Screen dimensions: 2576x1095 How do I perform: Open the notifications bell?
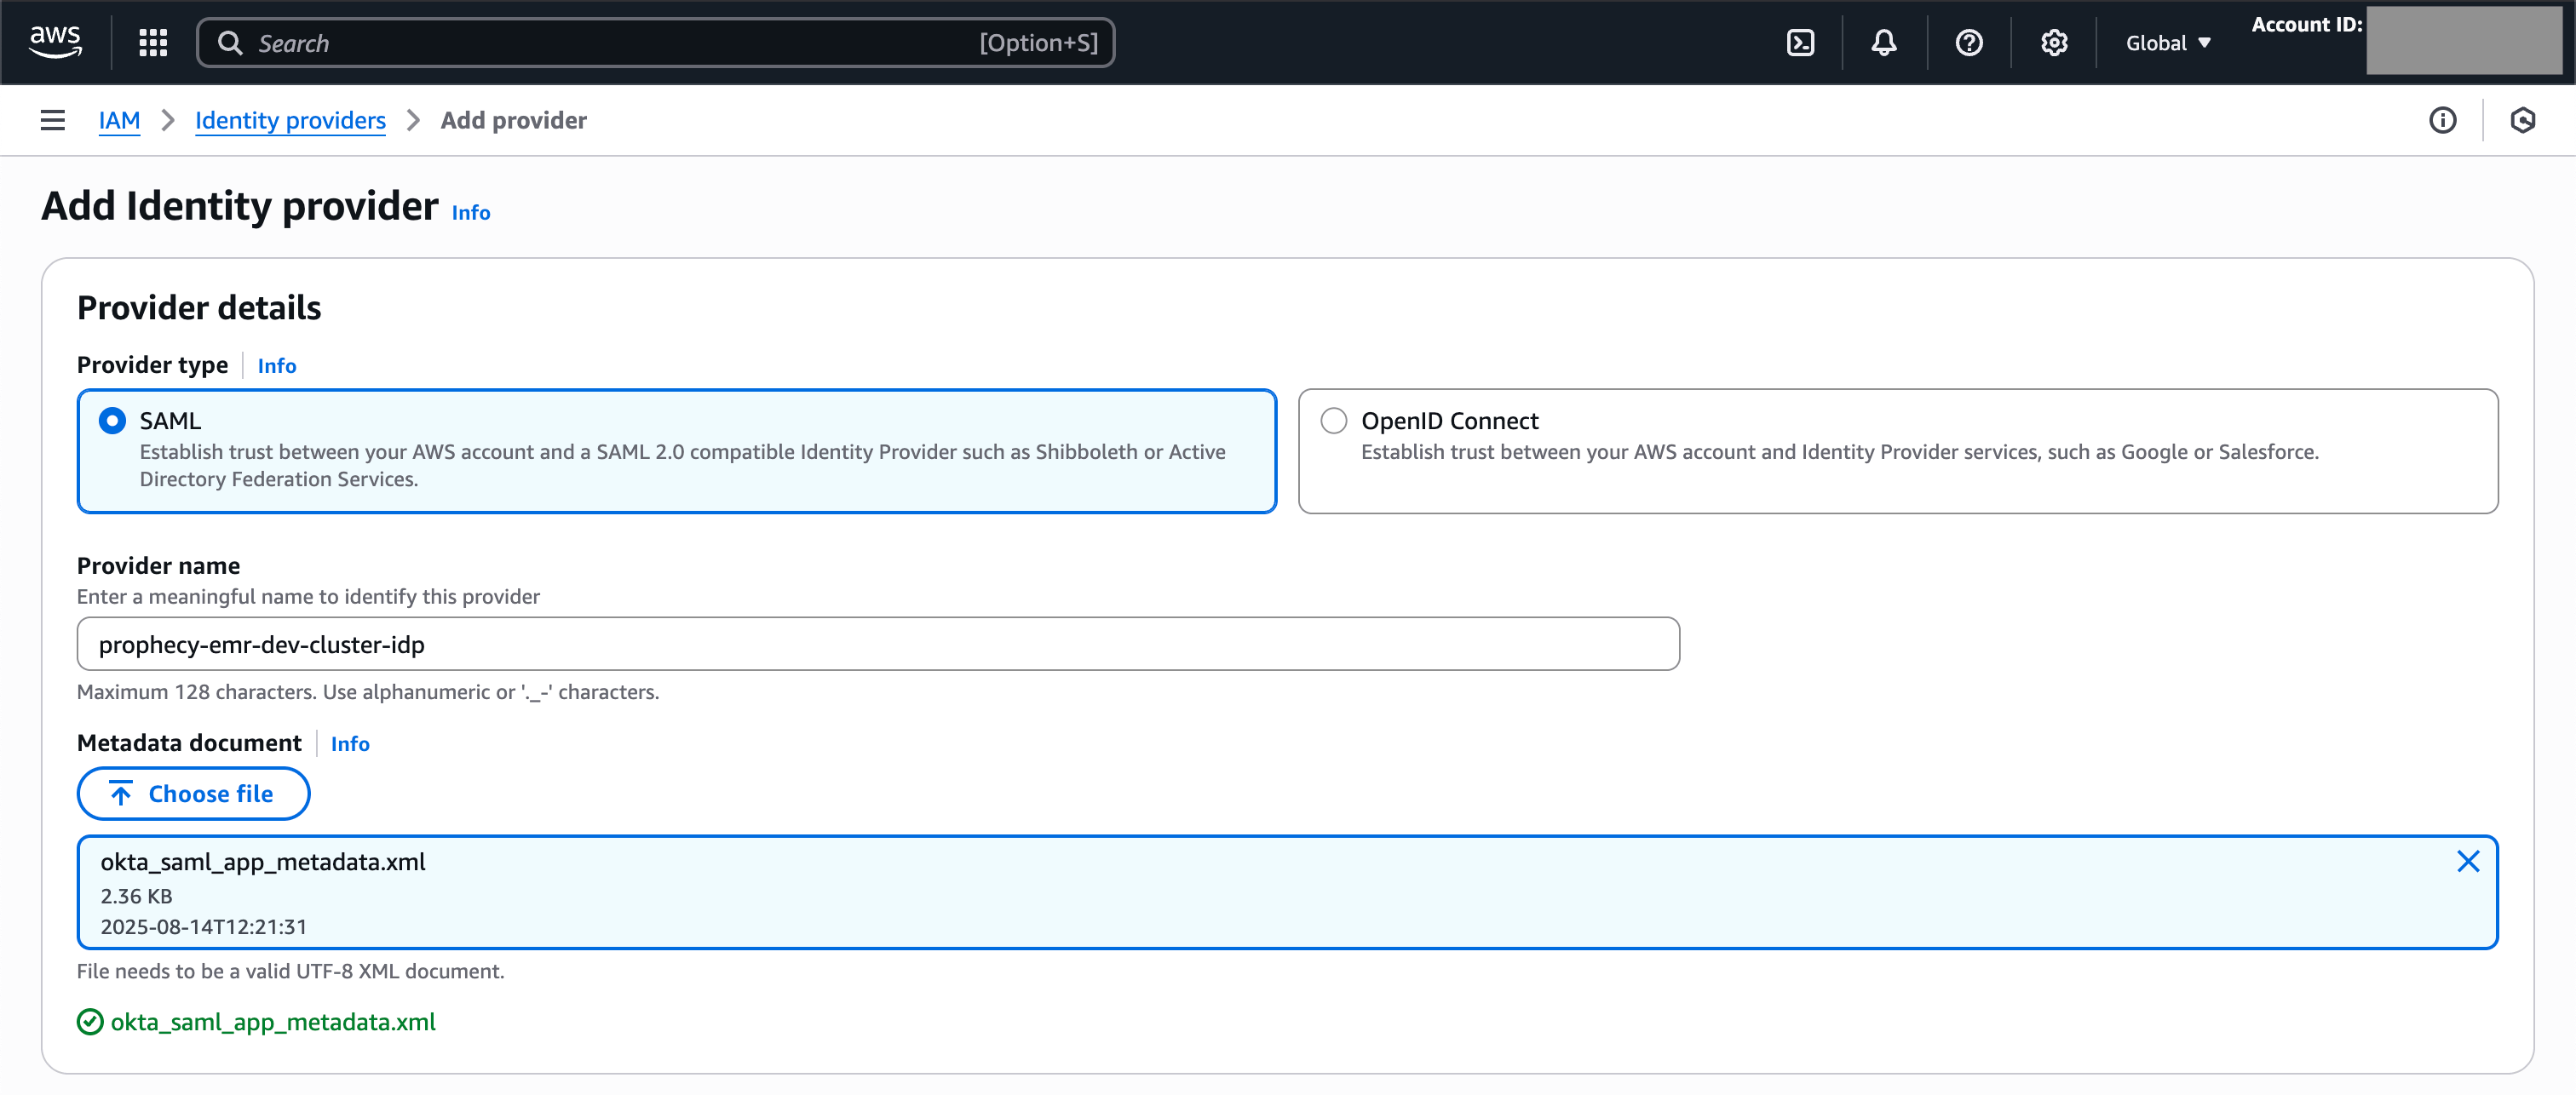click(x=1884, y=42)
